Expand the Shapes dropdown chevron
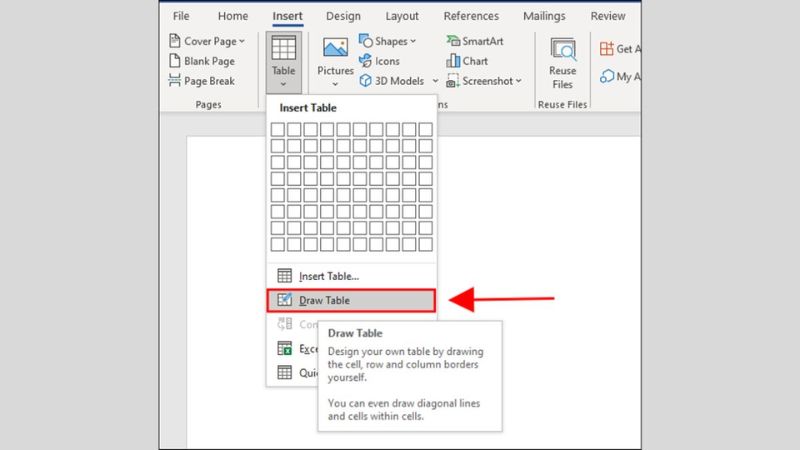Viewport: 800px width, 450px height. pyautogui.click(x=413, y=41)
